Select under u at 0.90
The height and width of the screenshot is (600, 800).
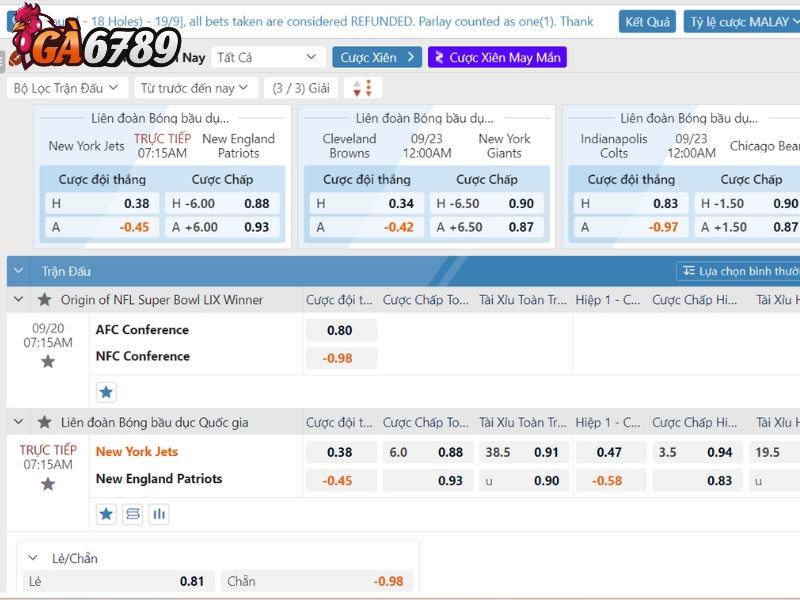(524, 481)
